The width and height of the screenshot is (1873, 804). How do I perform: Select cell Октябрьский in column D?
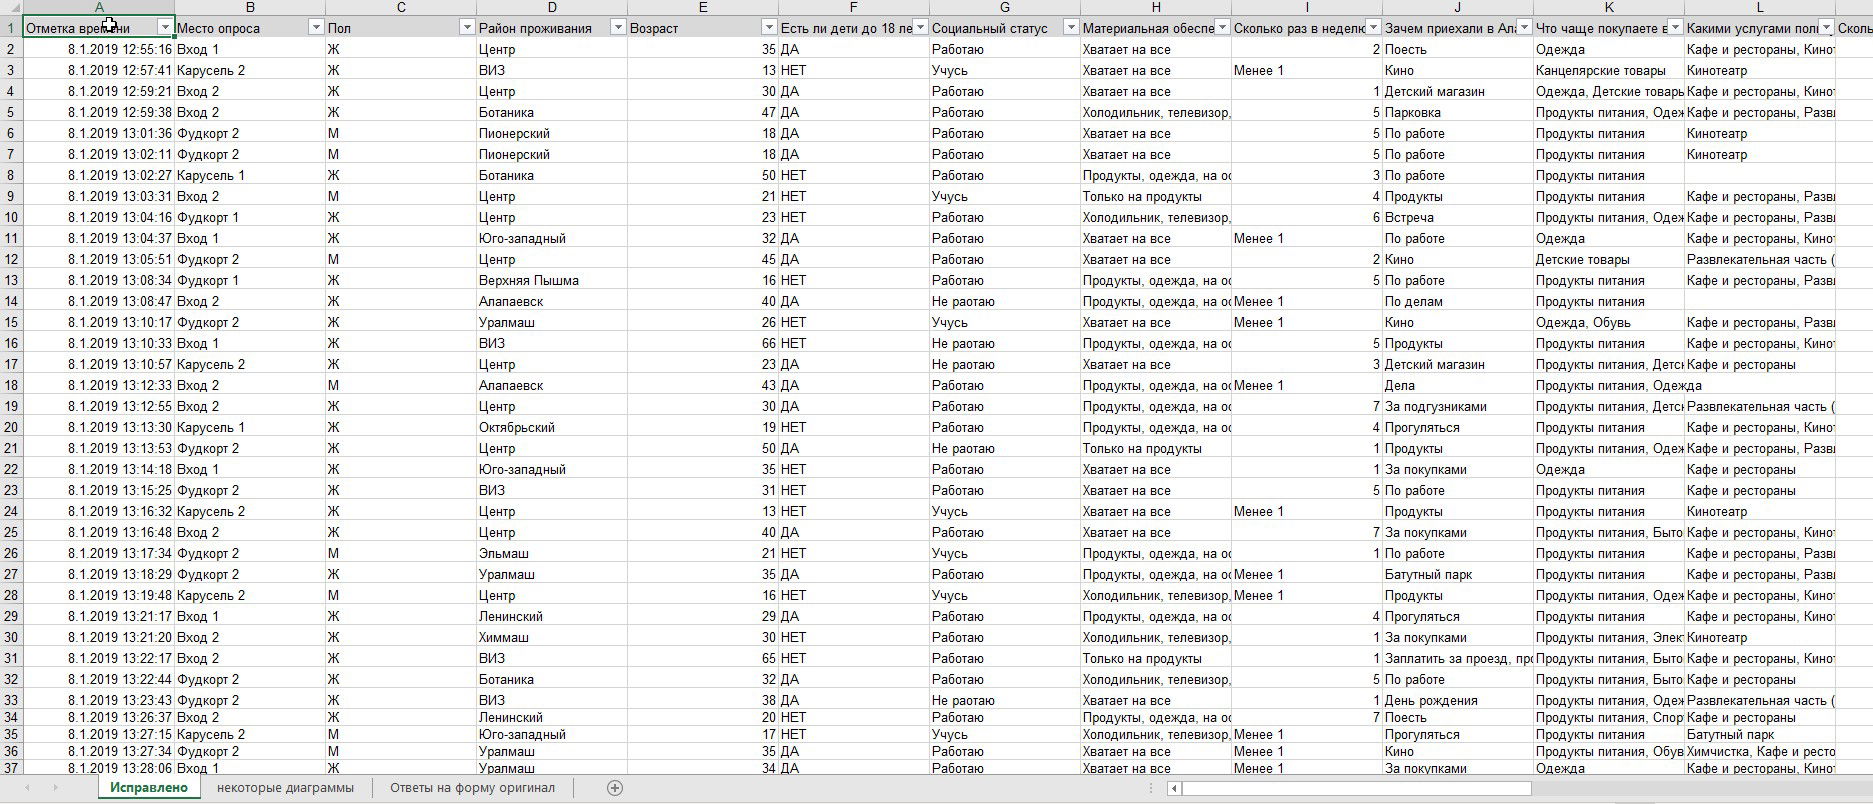coord(552,427)
